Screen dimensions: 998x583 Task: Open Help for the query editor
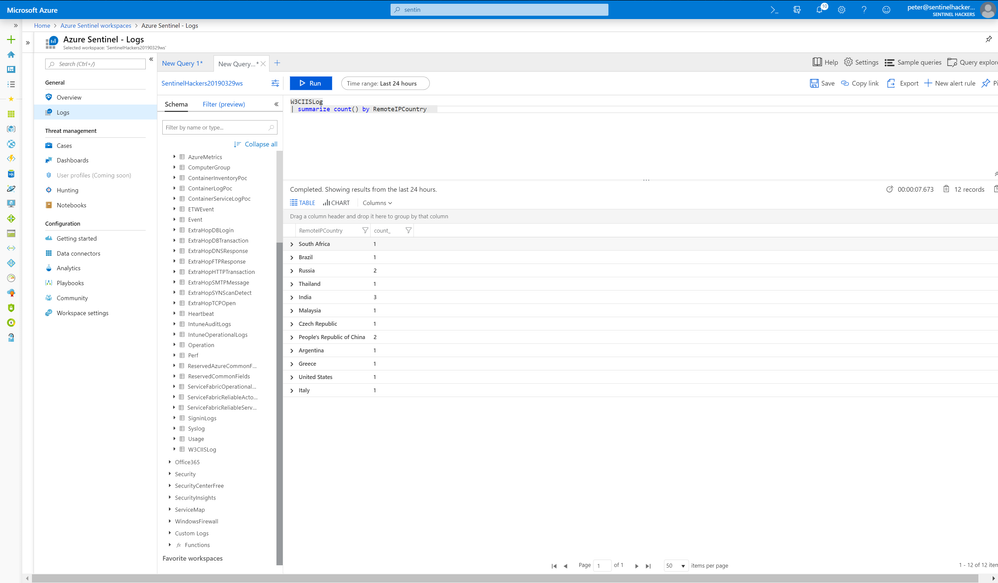825,62
